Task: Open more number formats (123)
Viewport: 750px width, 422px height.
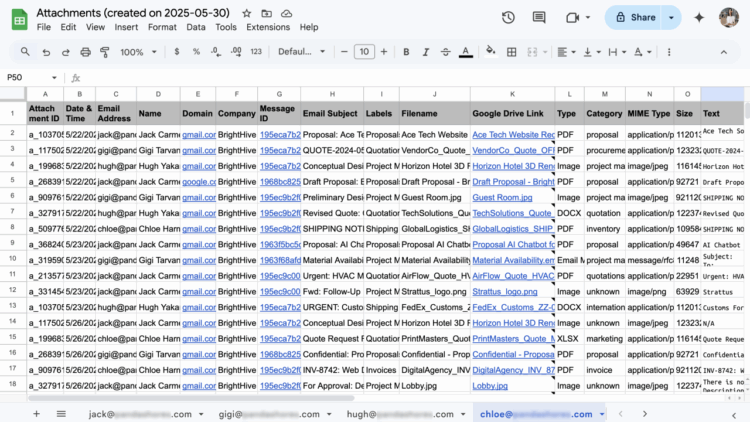Action: click(x=256, y=52)
